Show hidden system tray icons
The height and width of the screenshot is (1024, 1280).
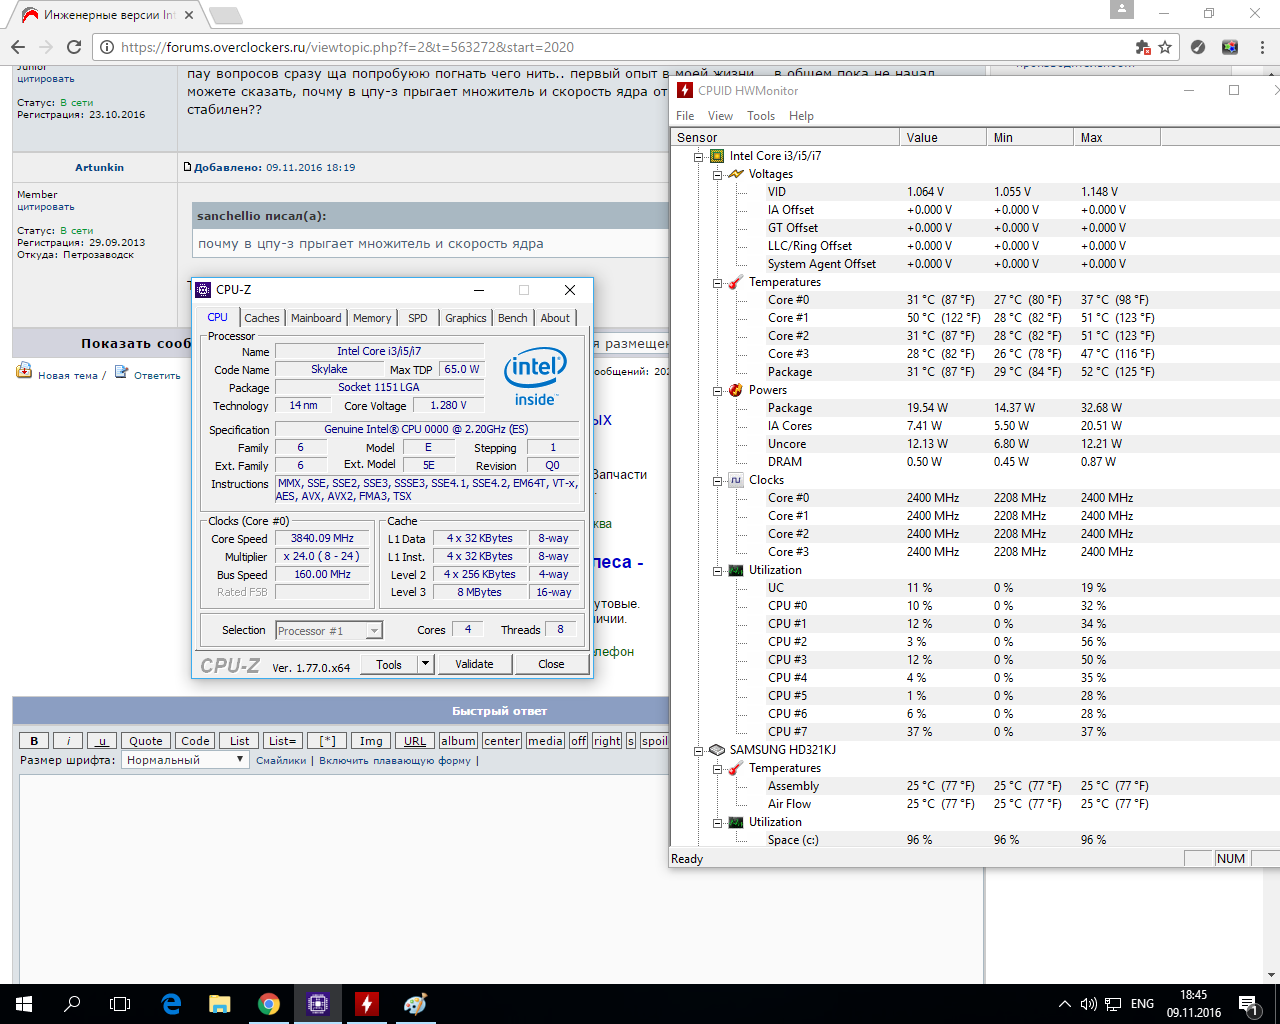(x=1064, y=1004)
